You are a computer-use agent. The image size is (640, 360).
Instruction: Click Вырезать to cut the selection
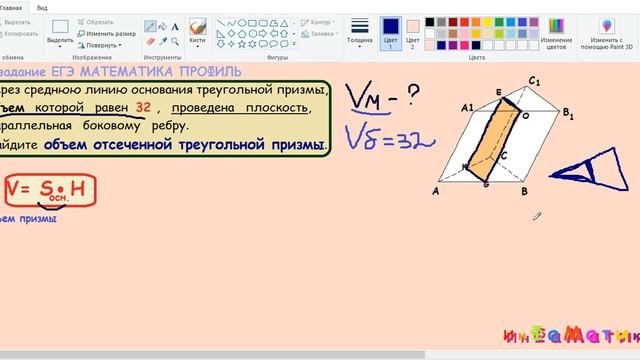tap(15, 22)
